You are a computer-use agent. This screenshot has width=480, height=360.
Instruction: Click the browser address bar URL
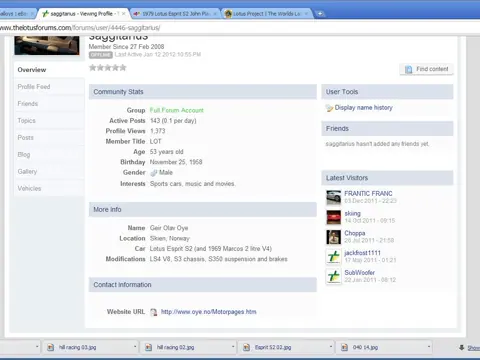tap(80, 28)
